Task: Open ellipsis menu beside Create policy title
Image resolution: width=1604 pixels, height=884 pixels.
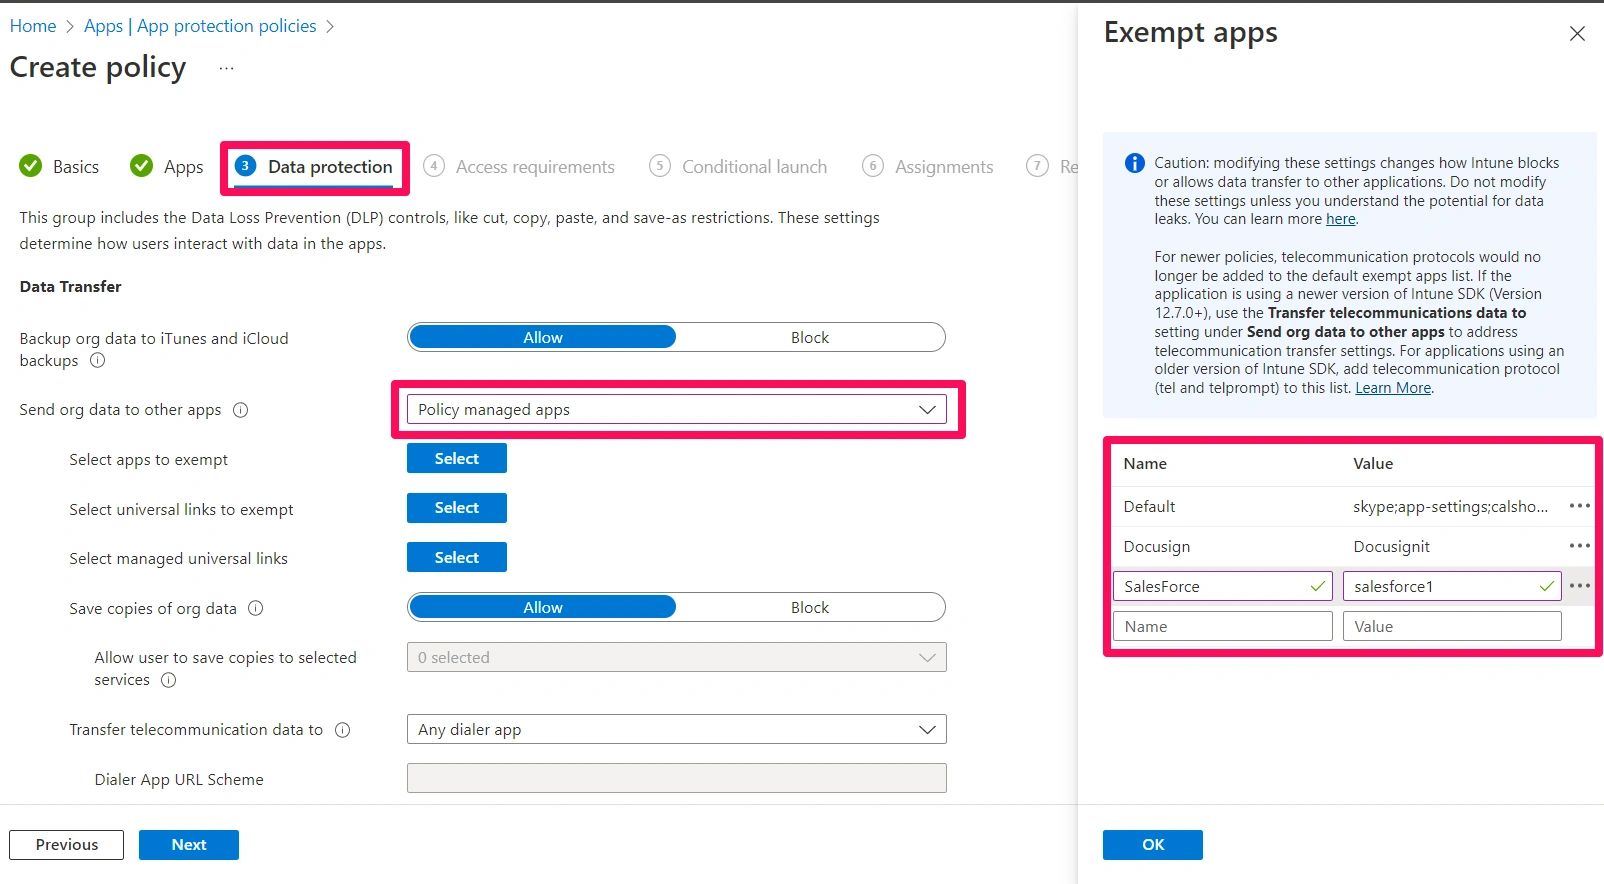Action: (x=227, y=68)
